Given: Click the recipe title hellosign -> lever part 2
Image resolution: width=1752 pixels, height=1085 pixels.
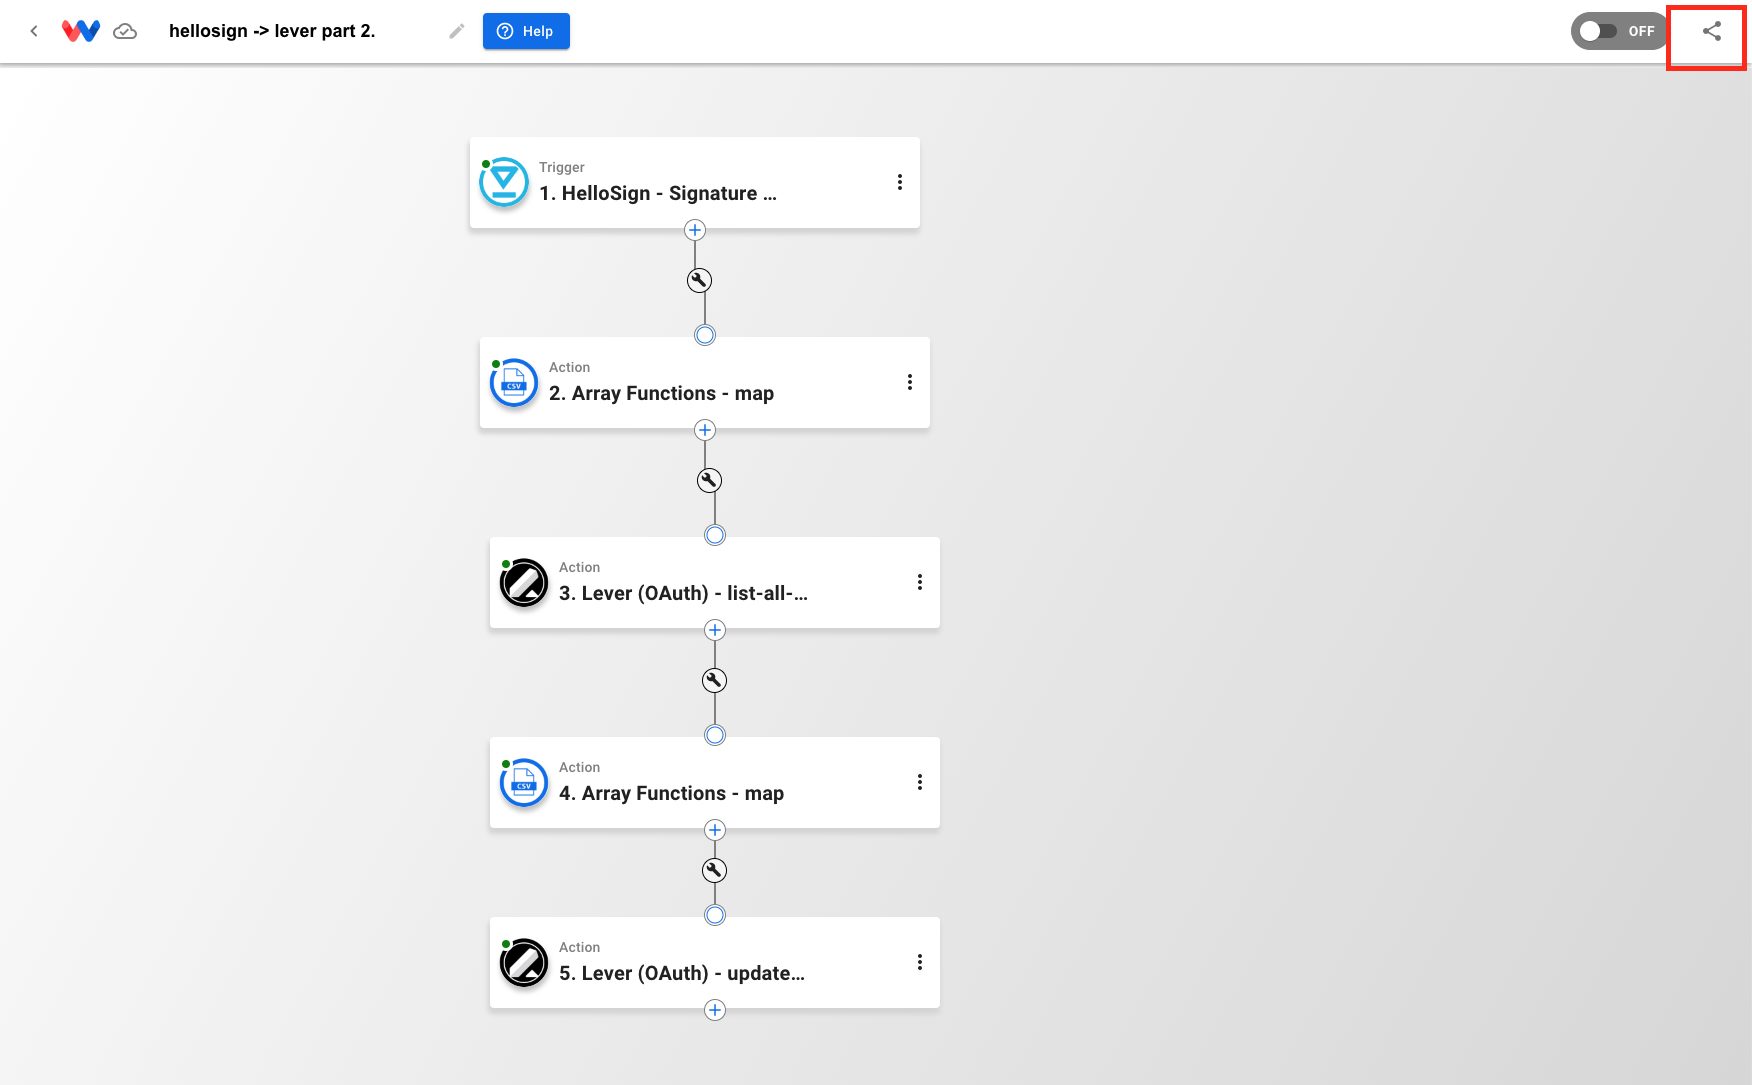Looking at the screenshot, I should point(272,31).
